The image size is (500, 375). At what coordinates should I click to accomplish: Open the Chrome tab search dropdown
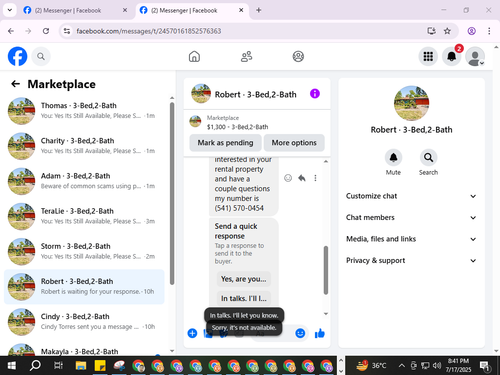coord(10,10)
